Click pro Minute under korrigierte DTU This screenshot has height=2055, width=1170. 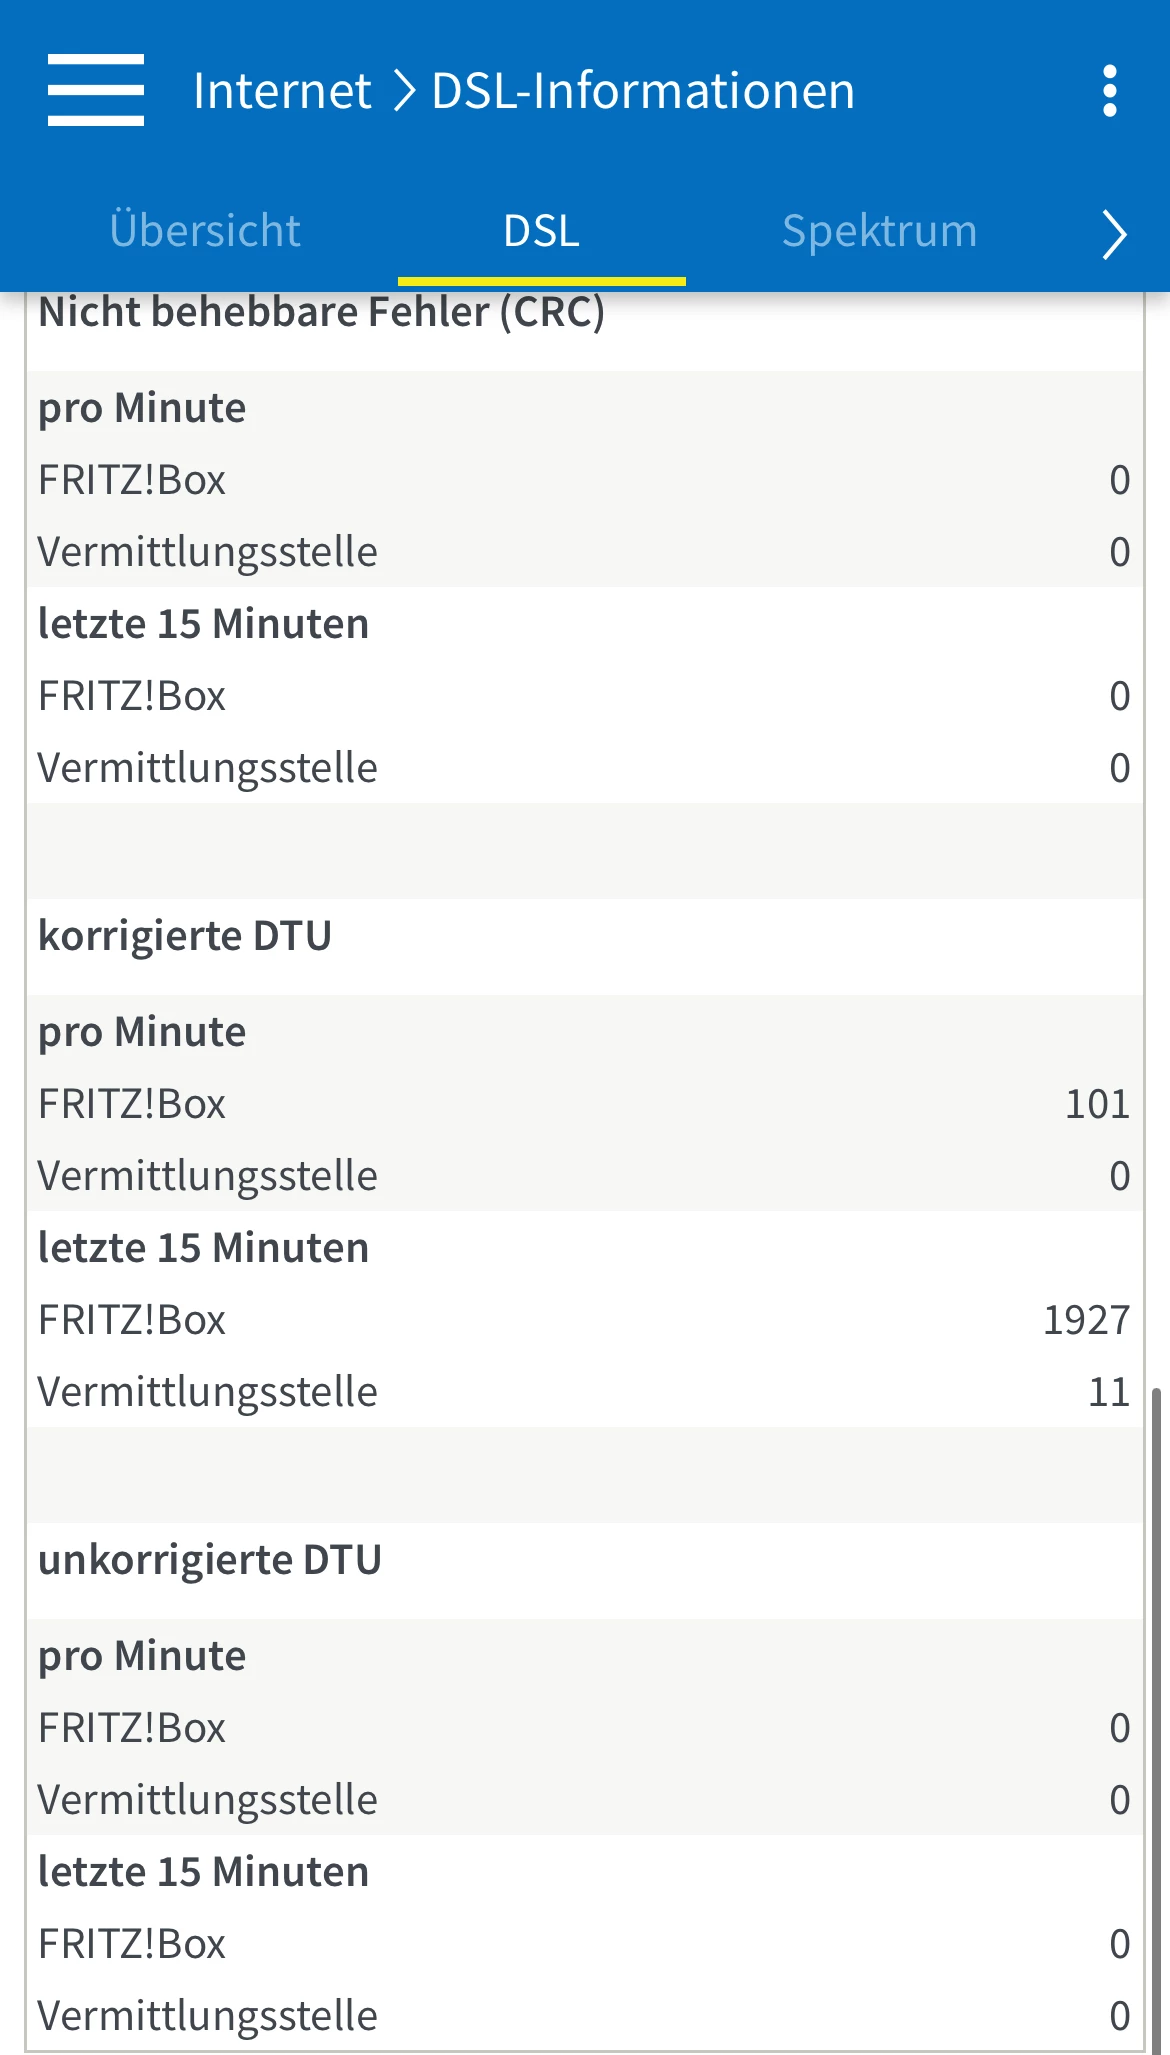[x=142, y=1032]
